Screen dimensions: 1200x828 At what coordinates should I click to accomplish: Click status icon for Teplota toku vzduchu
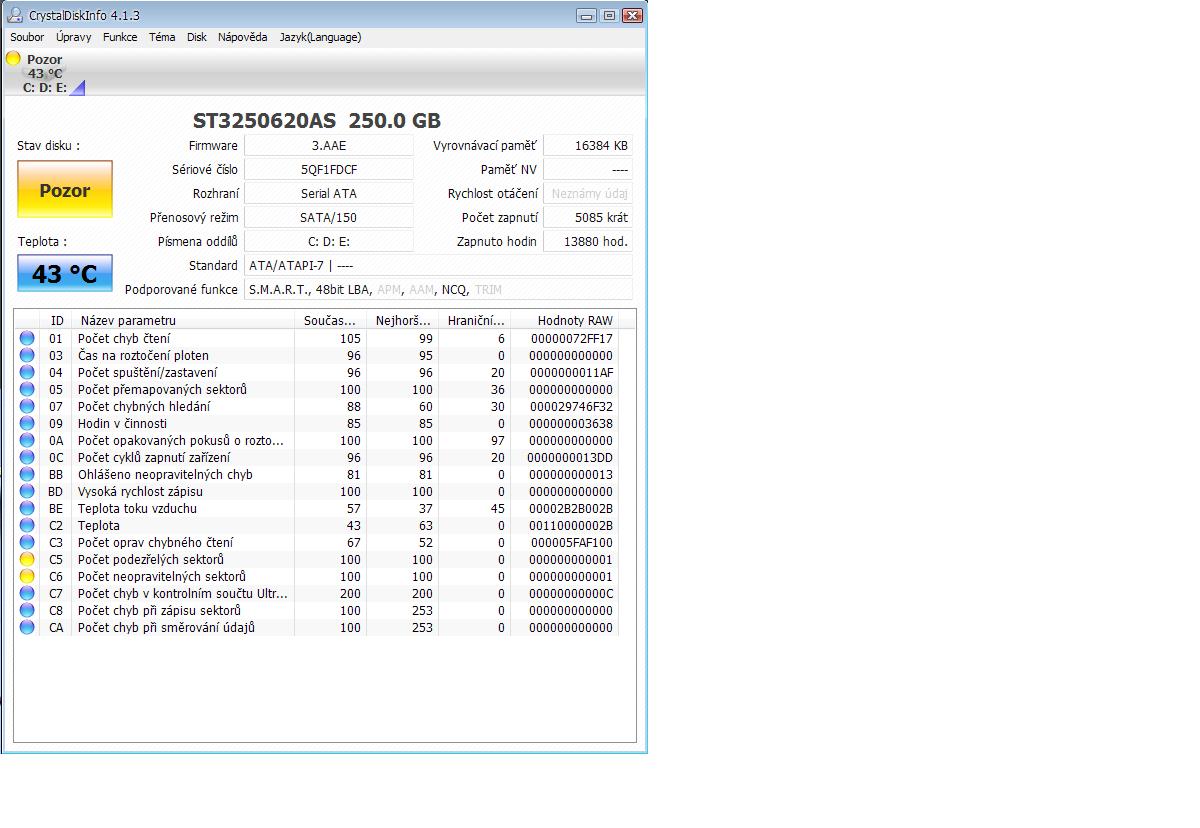27,509
